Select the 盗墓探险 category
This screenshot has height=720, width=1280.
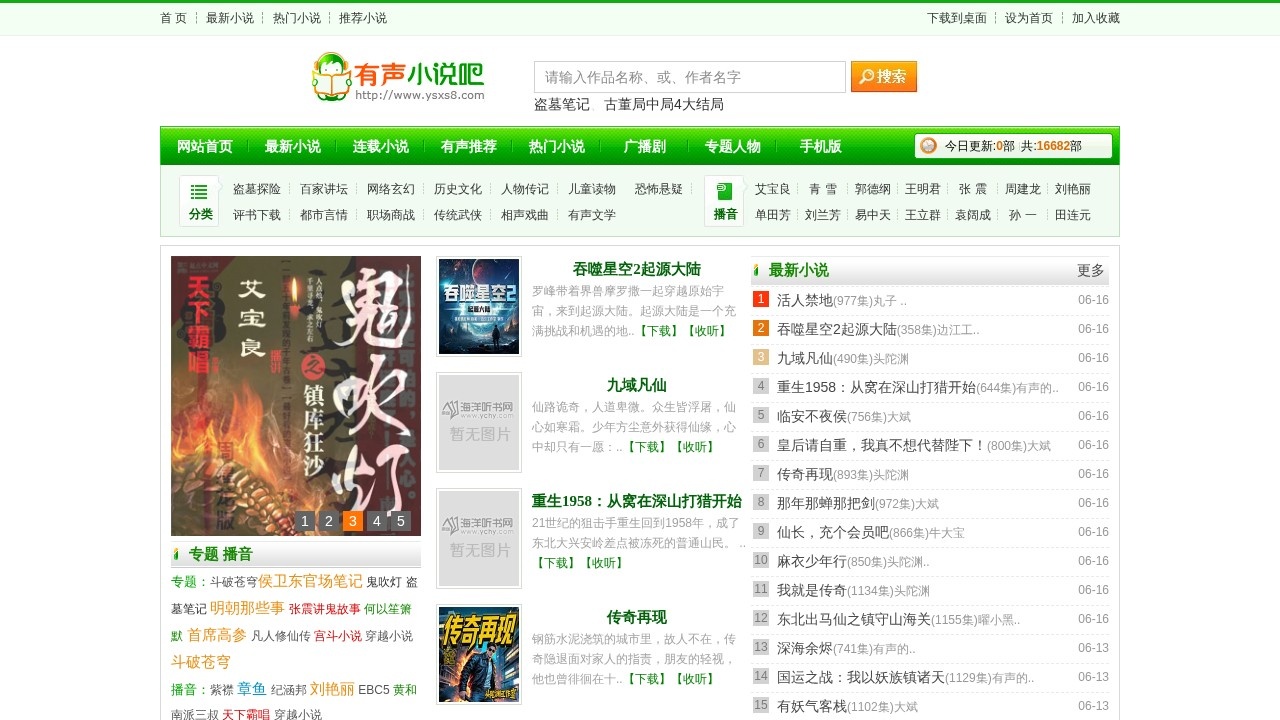(x=257, y=189)
